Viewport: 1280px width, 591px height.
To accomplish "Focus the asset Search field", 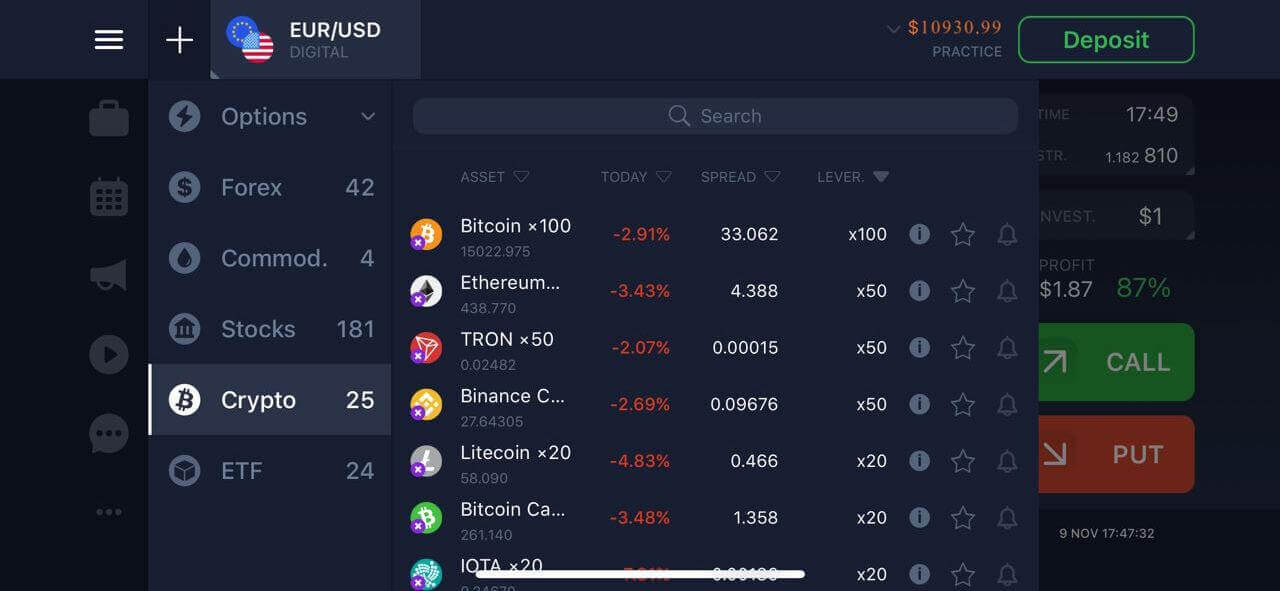I will click(715, 116).
